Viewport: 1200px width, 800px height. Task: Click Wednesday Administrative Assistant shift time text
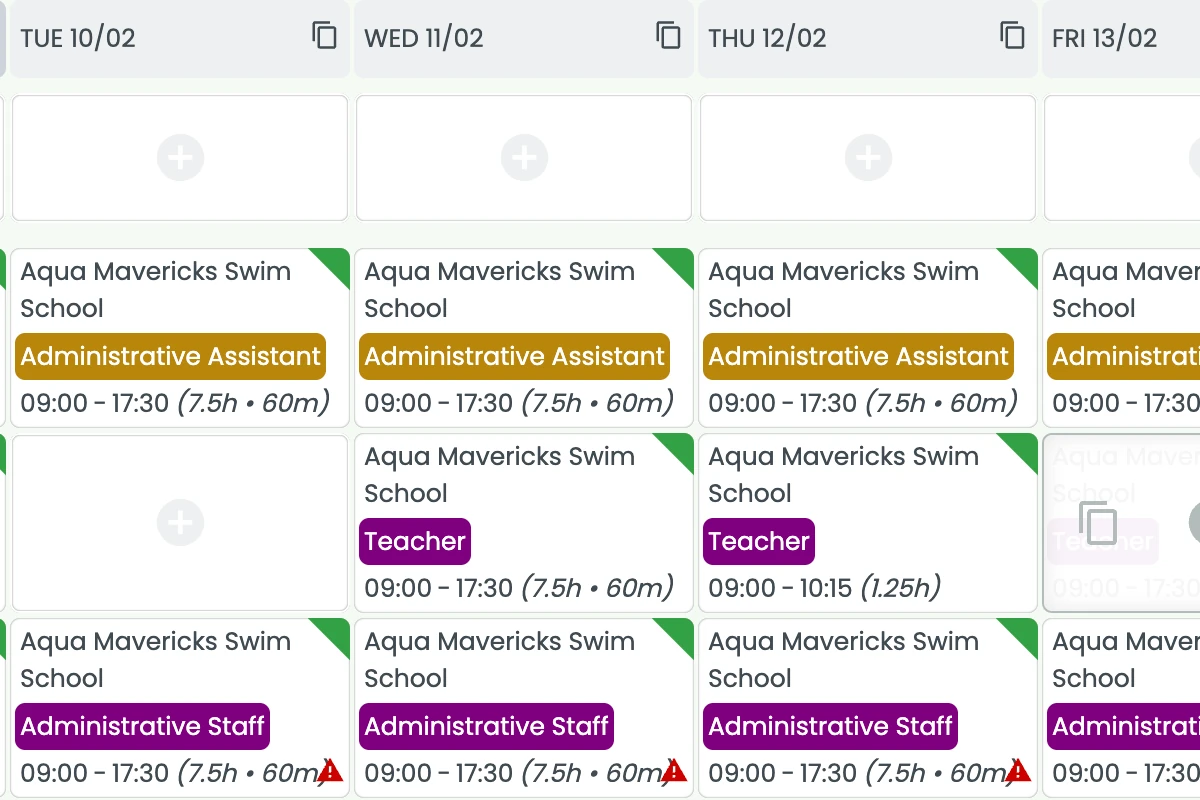pyautogui.click(x=519, y=403)
